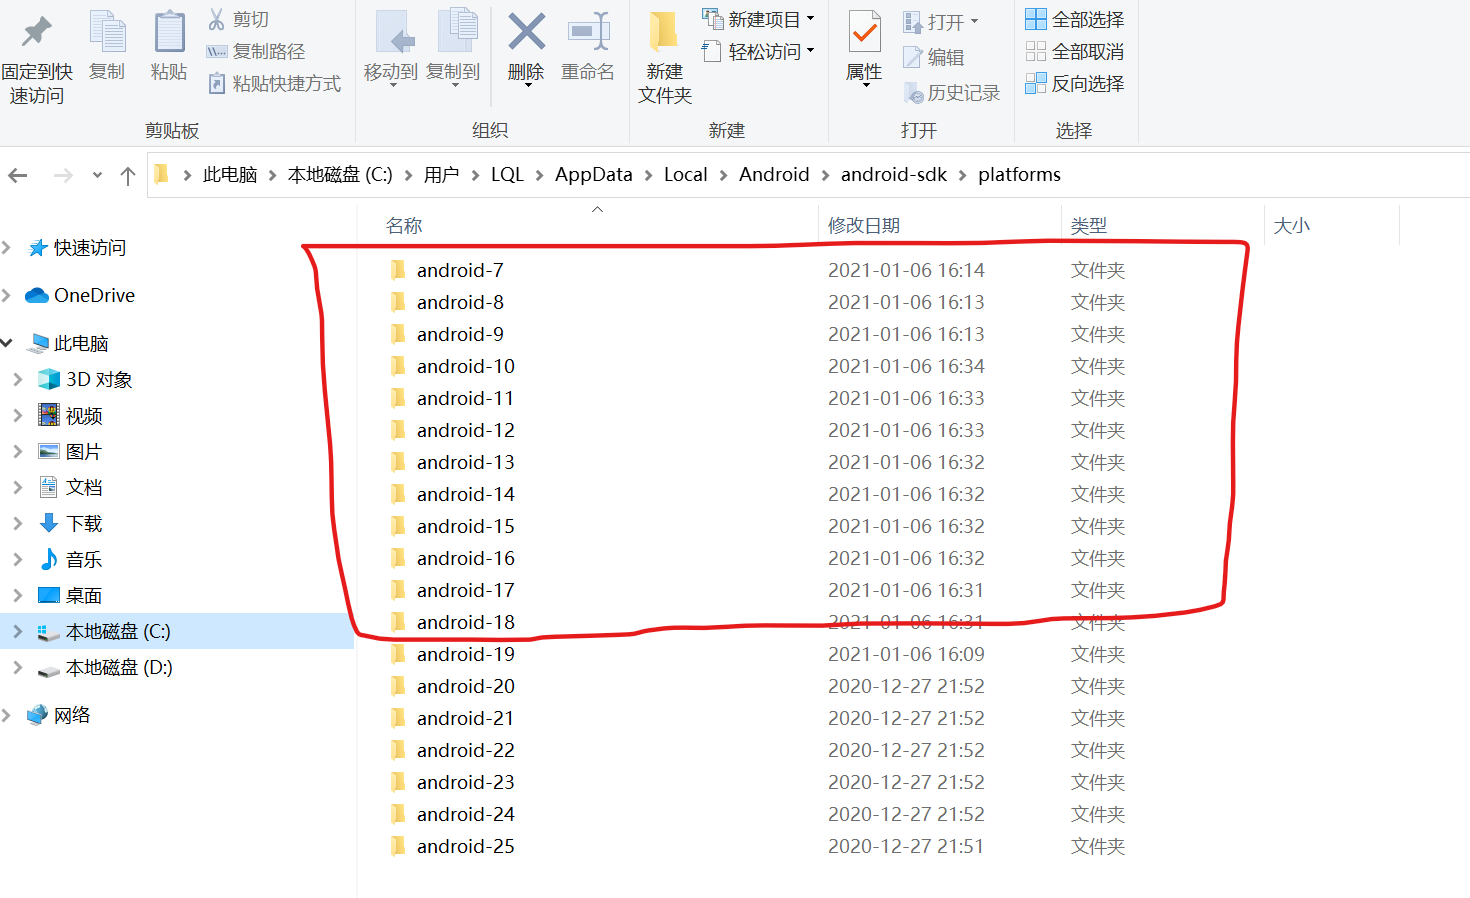
Task: Select the android-19 folder
Action: point(466,654)
